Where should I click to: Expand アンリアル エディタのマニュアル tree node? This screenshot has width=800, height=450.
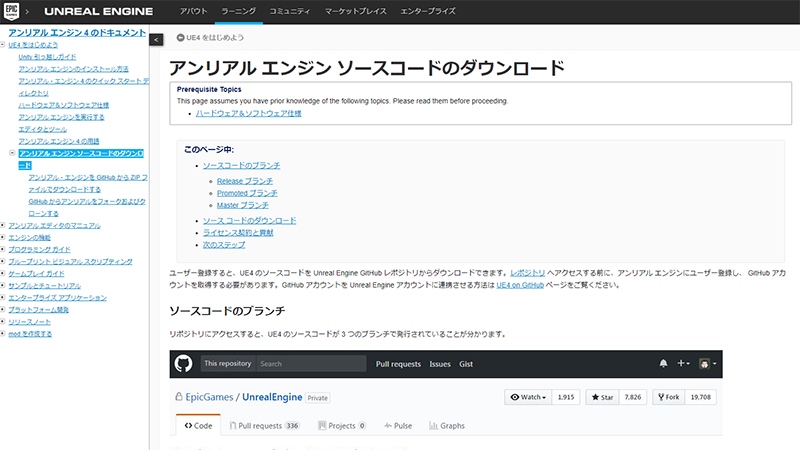(3, 225)
